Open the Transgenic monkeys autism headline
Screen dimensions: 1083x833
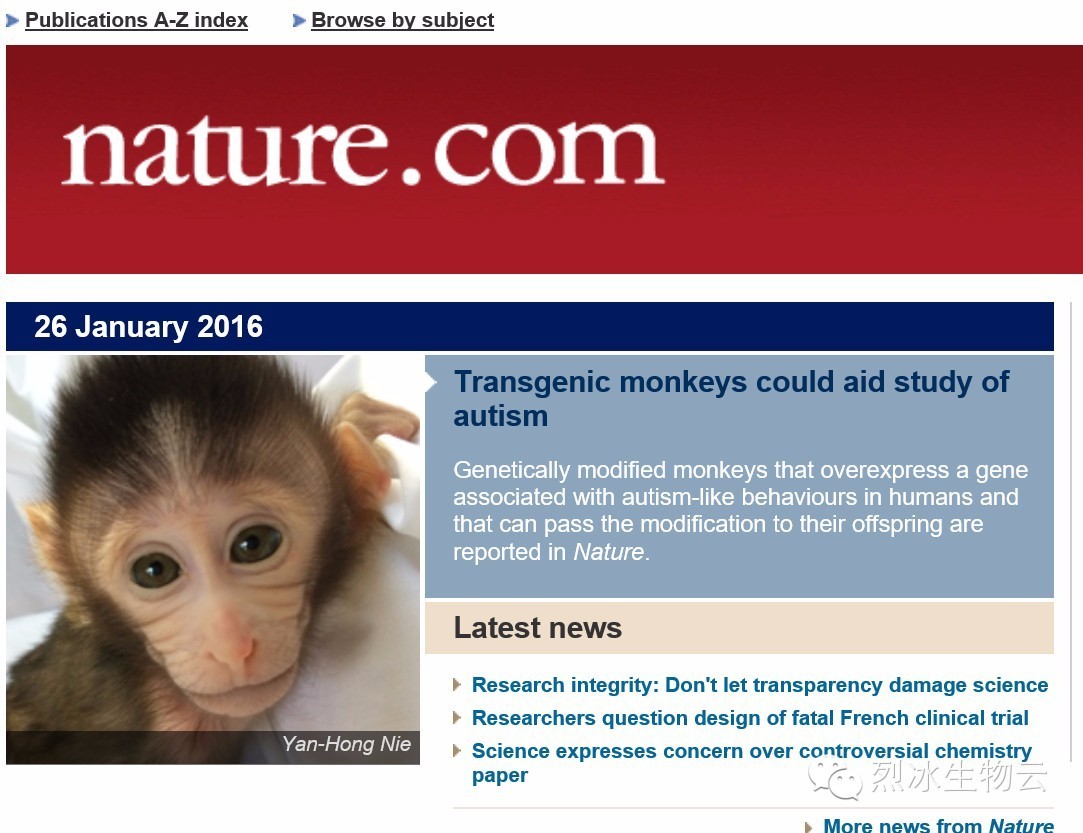[x=731, y=399]
